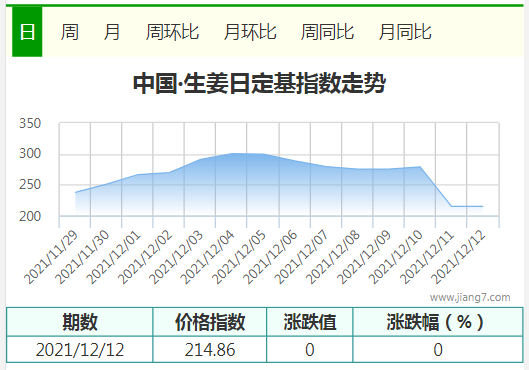The height and width of the screenshot is (370, 529).
Task: Click the 350 y-axis label
Action: click(x=30, y=123)
